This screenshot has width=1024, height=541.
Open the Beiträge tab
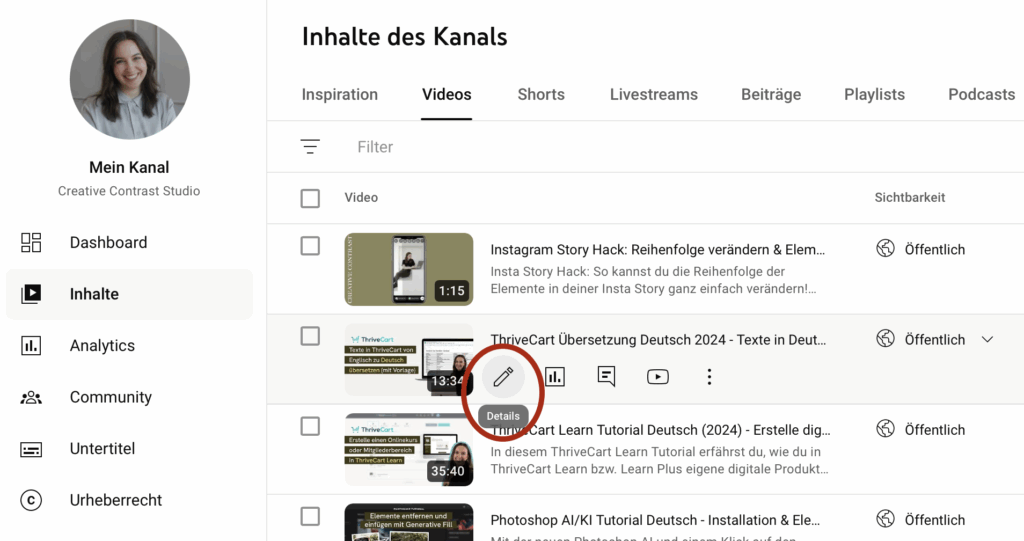(771, 95)
